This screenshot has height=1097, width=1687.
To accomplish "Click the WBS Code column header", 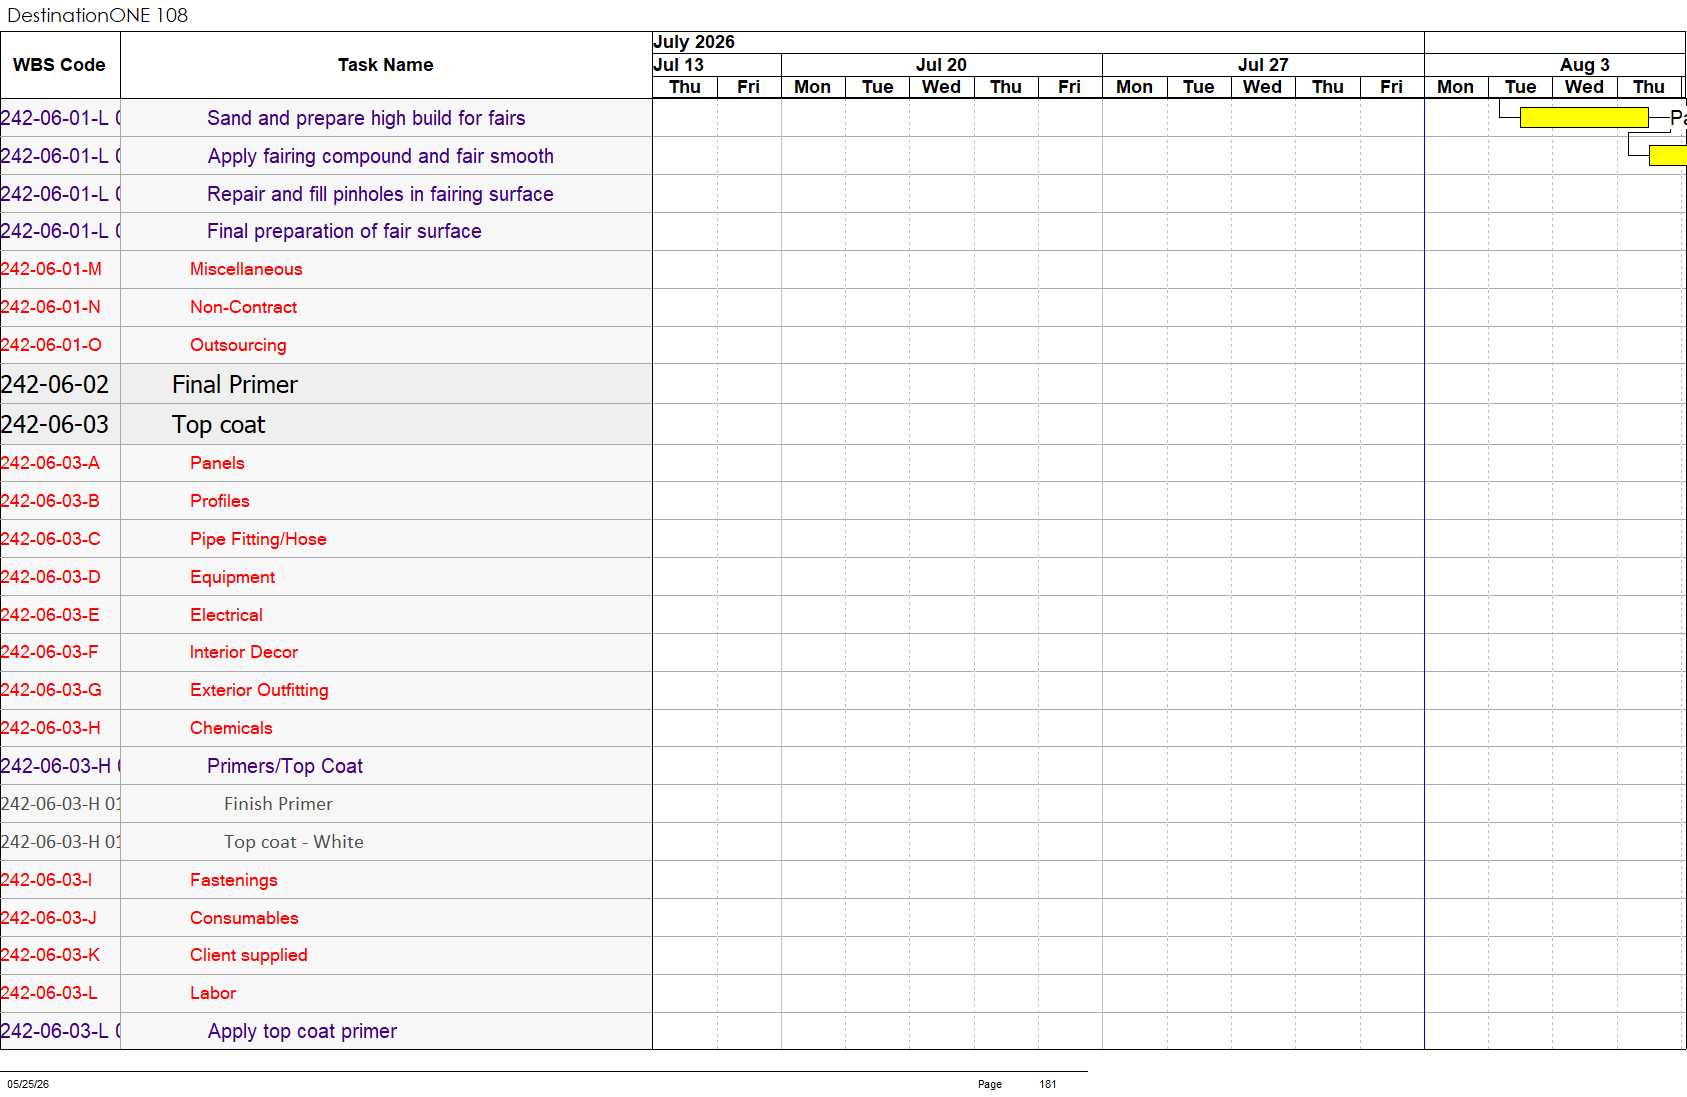I will [59, 65].
